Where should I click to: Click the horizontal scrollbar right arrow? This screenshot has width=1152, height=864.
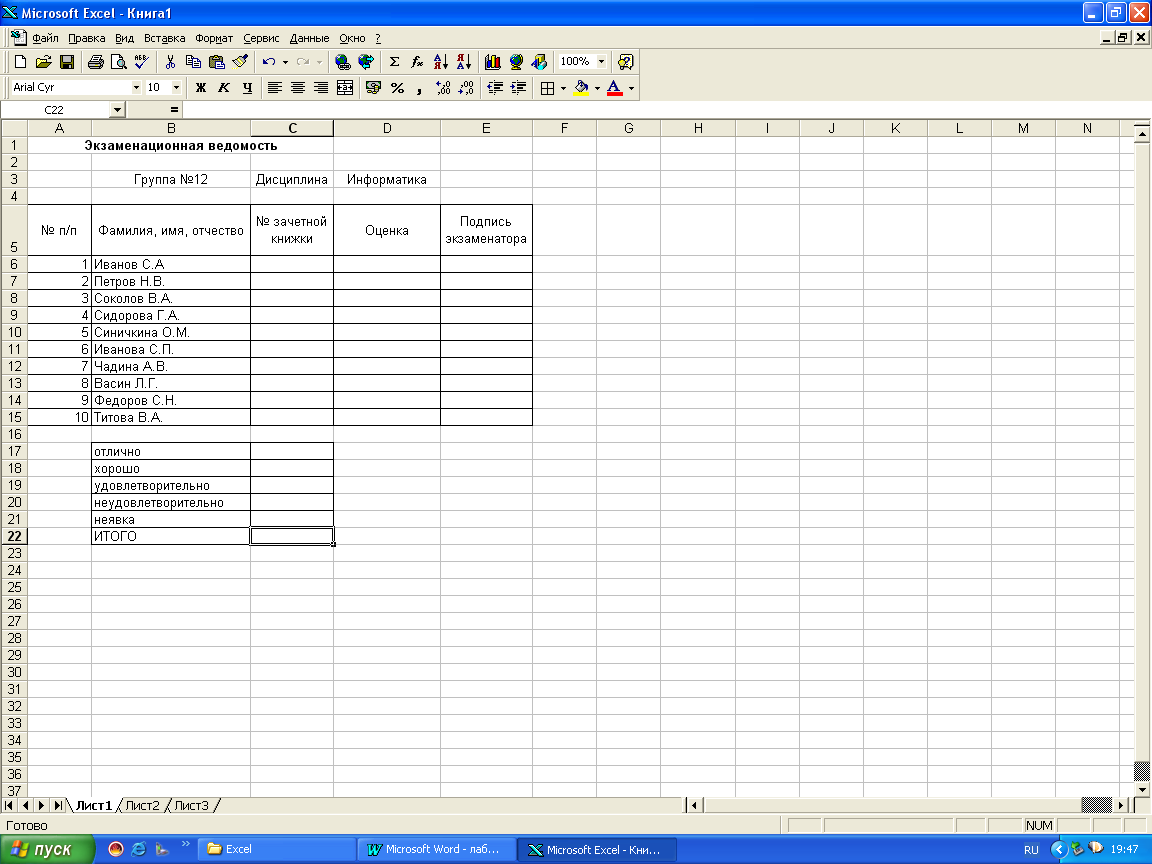coord(1121,806)
